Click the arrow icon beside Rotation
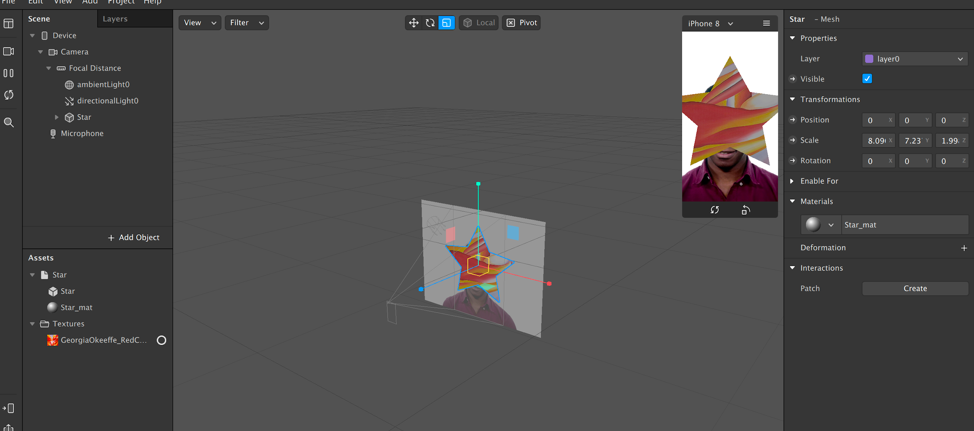The image size is (974, 431). pos(792,161)
